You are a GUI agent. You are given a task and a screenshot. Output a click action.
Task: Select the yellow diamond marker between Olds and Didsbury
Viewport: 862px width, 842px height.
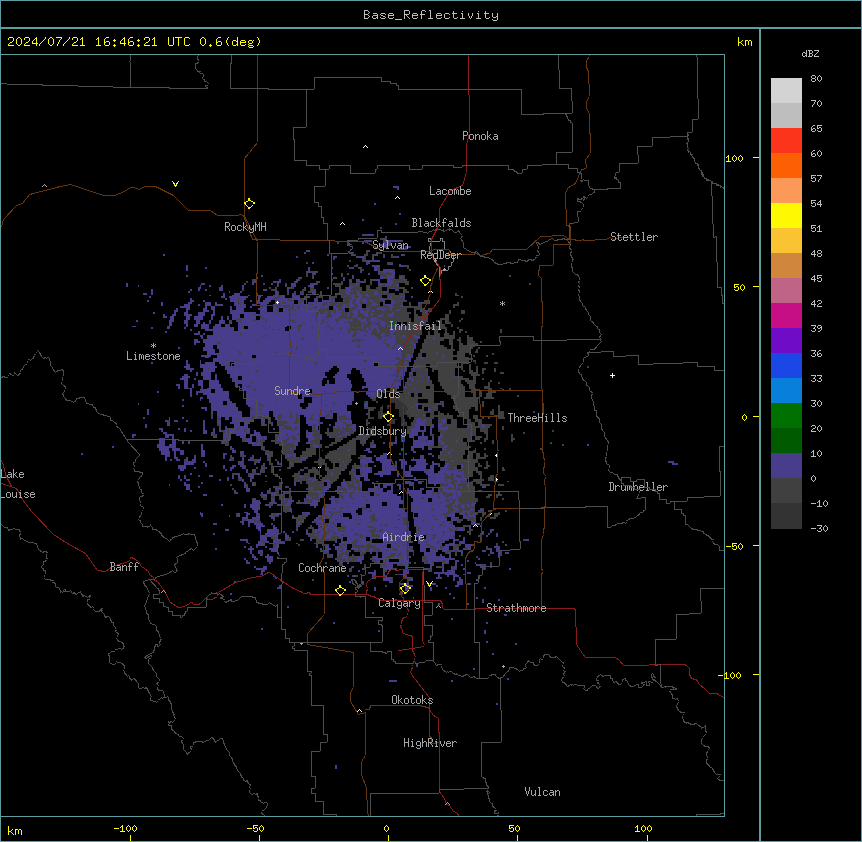[x=388, y=417]
